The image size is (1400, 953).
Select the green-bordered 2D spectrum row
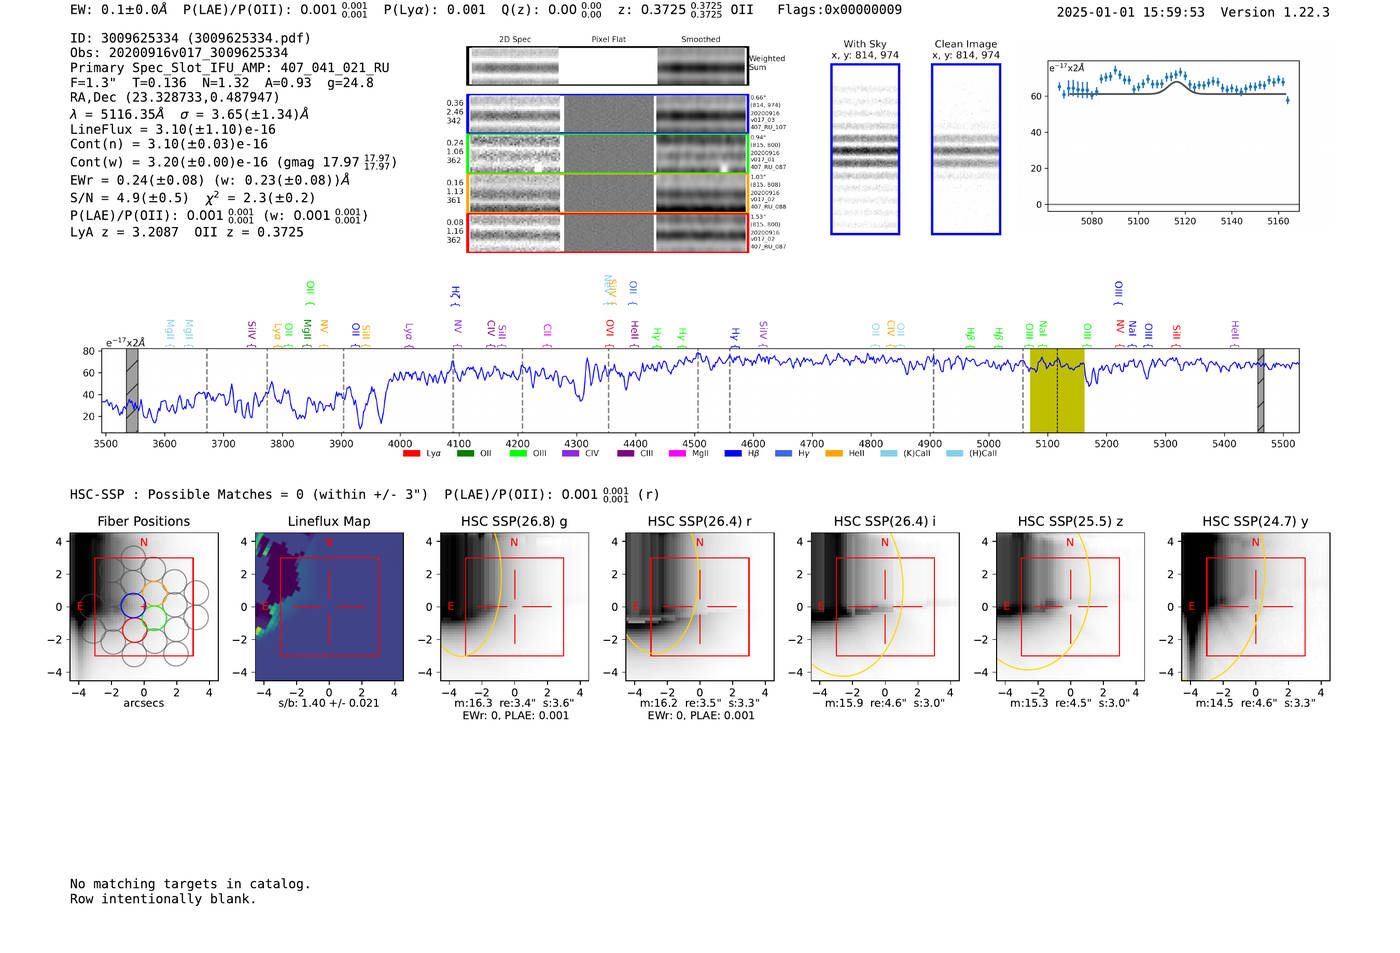(x=607, y=154)
